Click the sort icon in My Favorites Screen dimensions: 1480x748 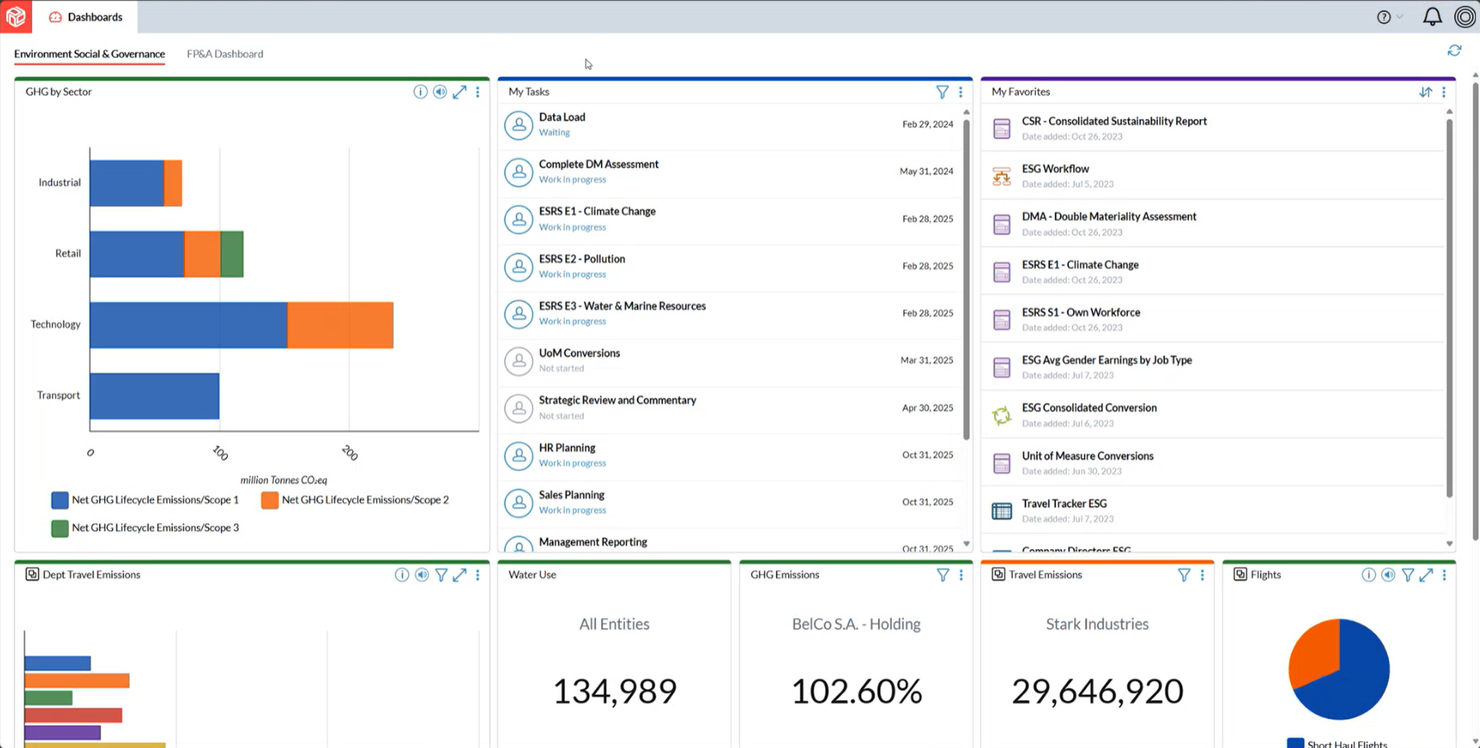point(1424,91)
